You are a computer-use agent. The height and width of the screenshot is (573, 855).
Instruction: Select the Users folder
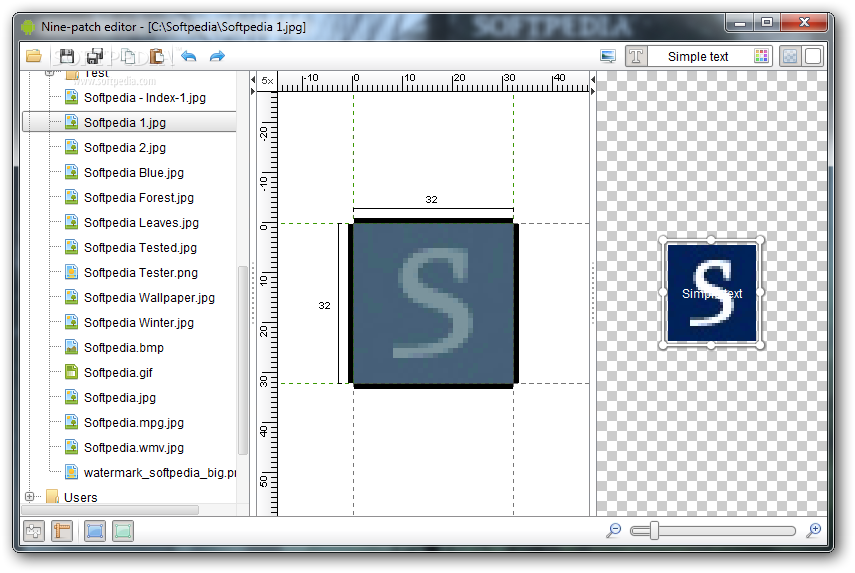[81, 497]
